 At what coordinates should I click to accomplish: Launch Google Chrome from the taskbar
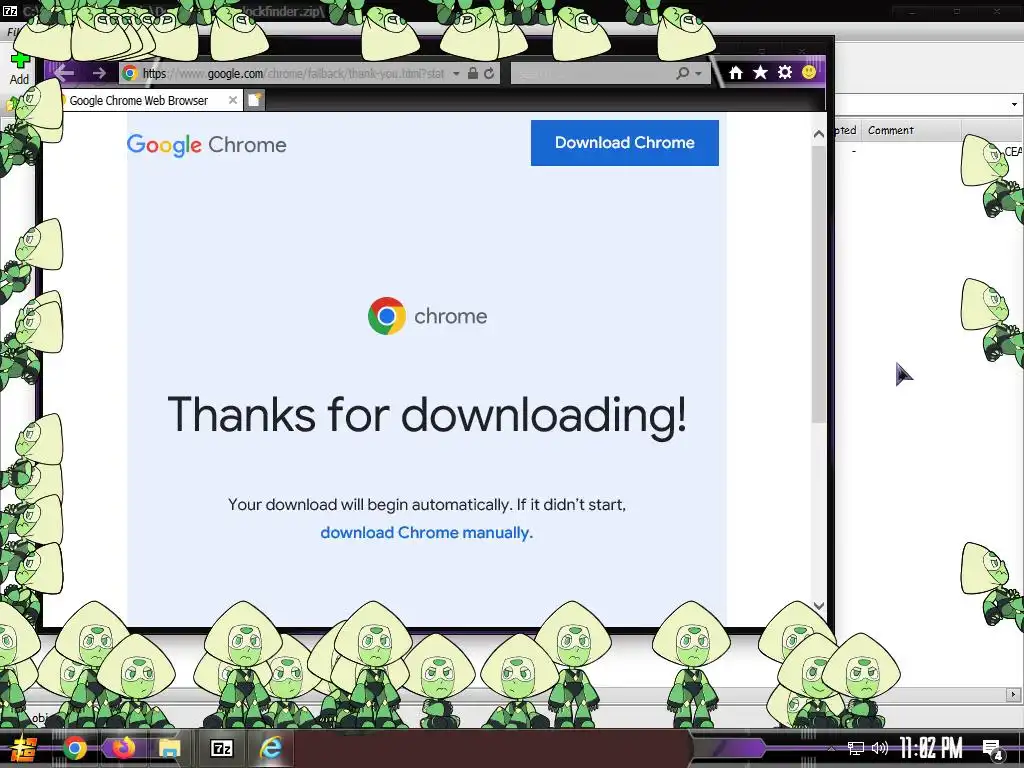tap(75, 748)
